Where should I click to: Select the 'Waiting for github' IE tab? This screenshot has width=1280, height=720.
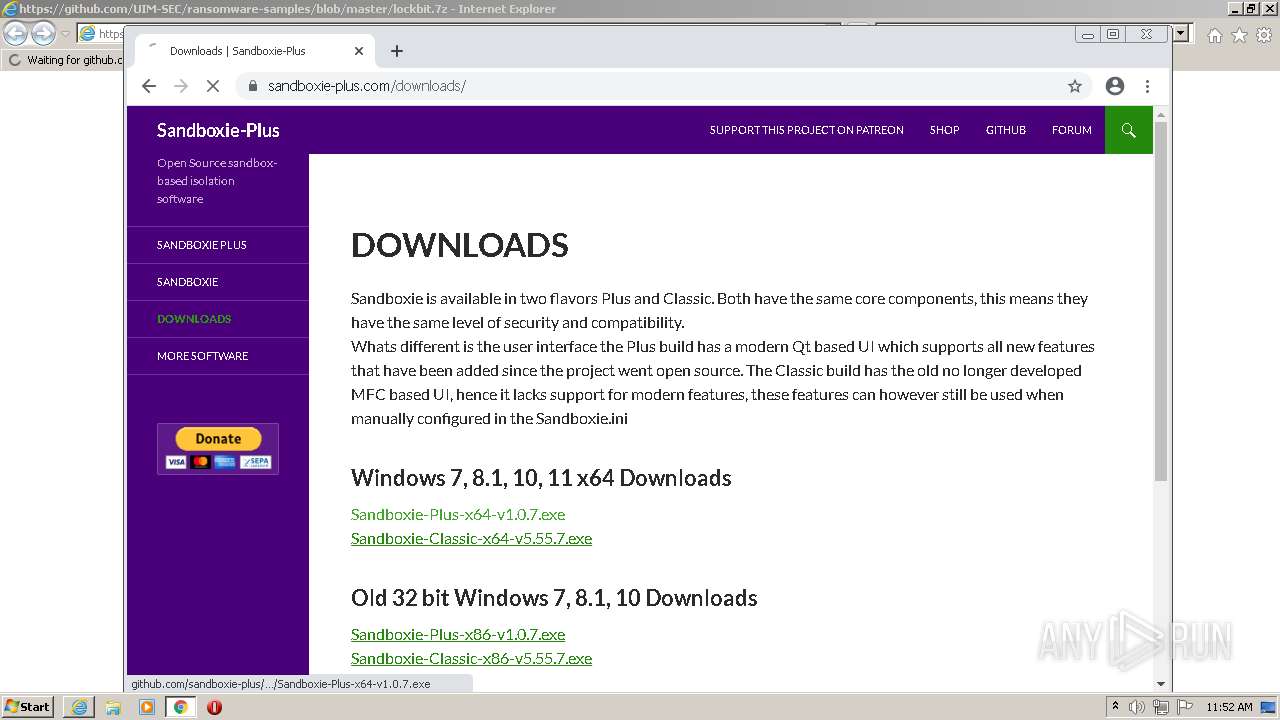pyautogui.click(x=66, y=60)
